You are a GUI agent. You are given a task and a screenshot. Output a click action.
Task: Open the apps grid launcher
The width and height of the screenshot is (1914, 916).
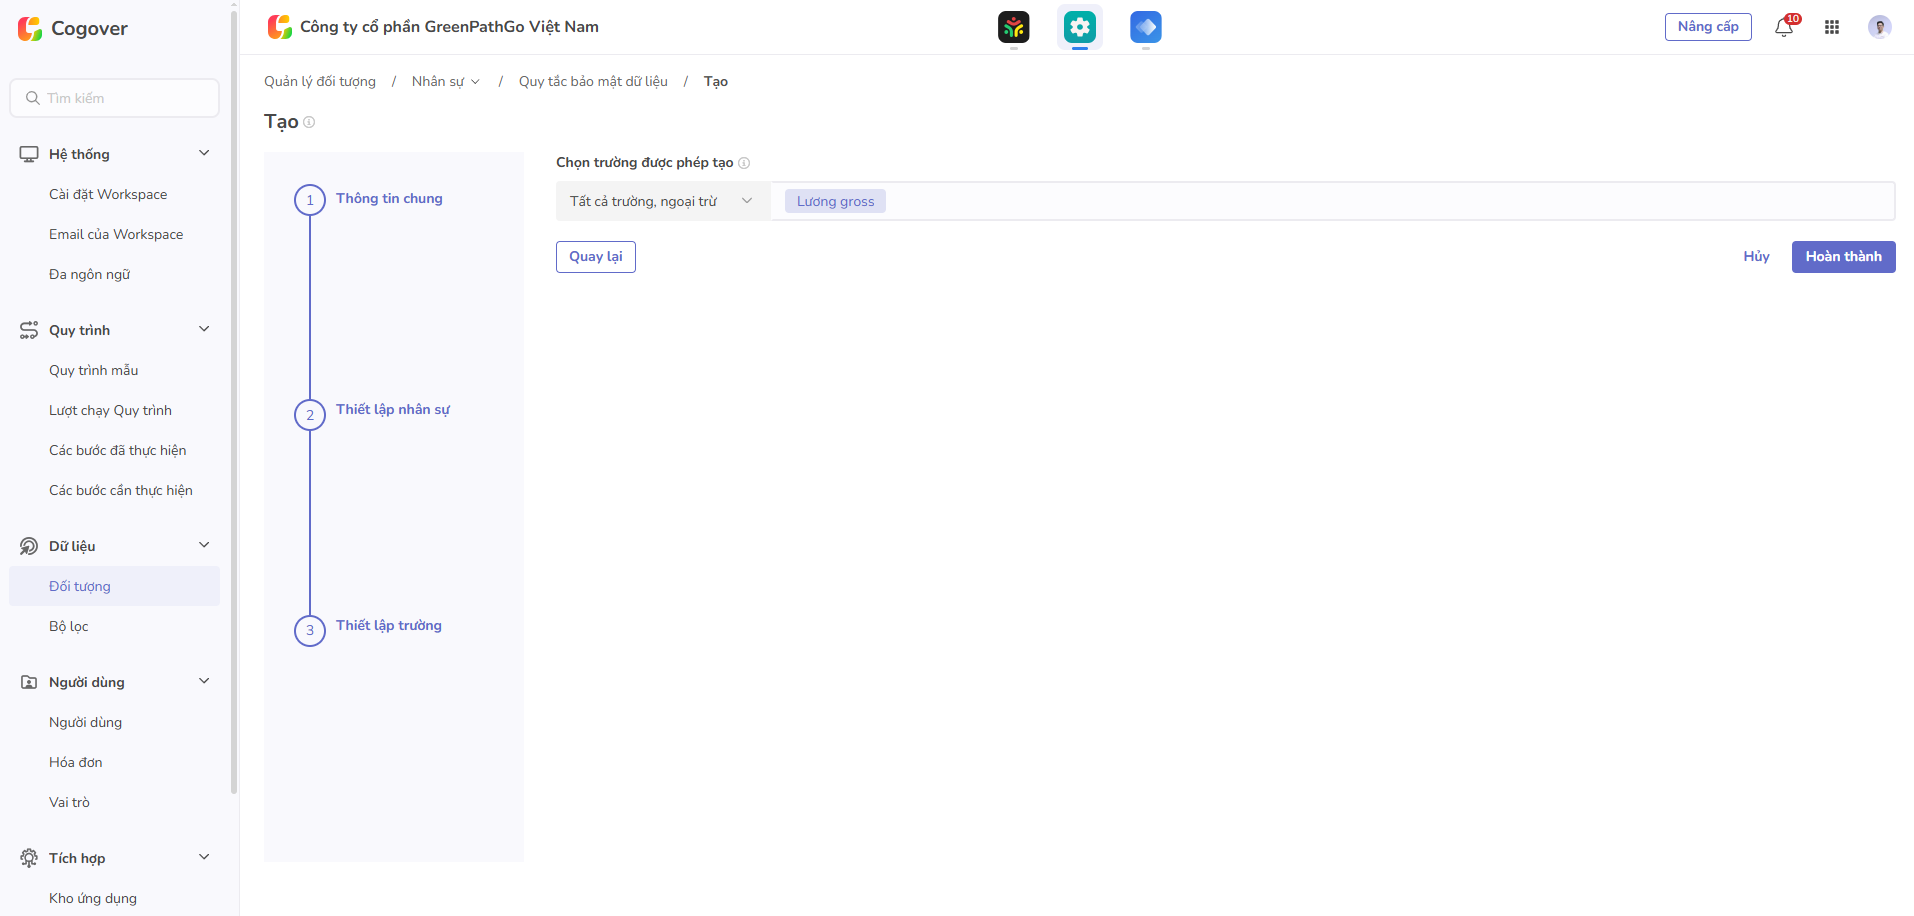pos(1831,27)
